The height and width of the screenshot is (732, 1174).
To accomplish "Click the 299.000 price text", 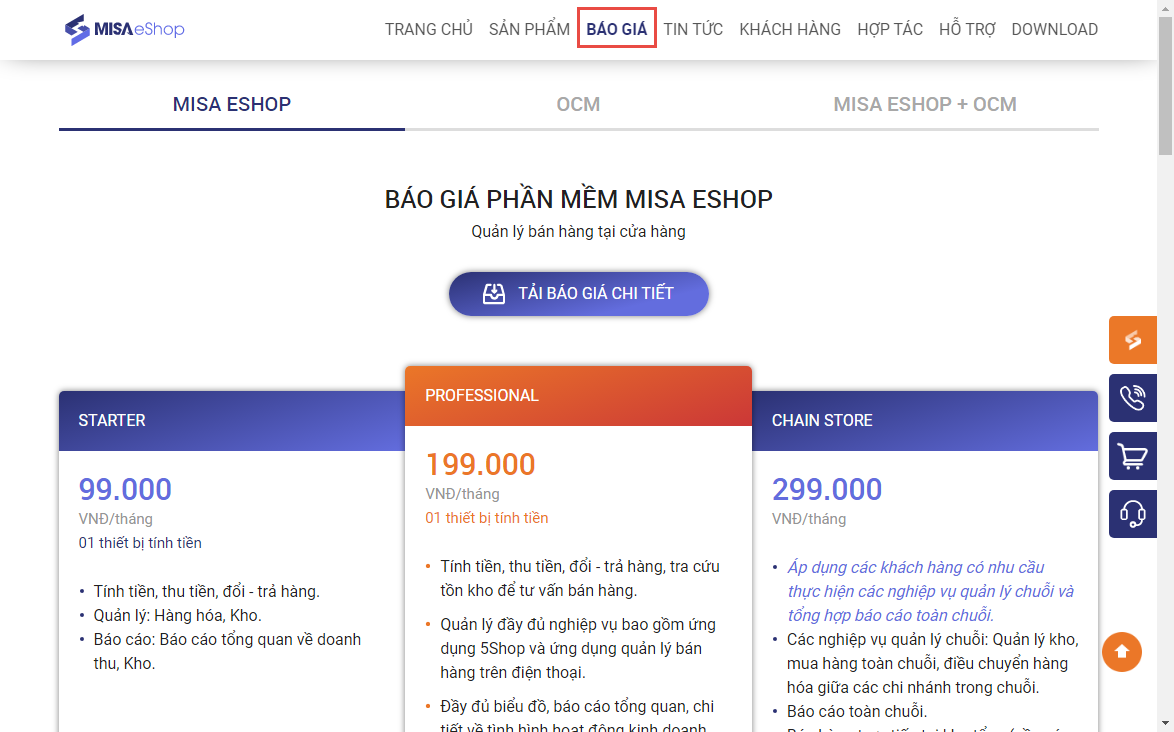I will pos(827,489).
